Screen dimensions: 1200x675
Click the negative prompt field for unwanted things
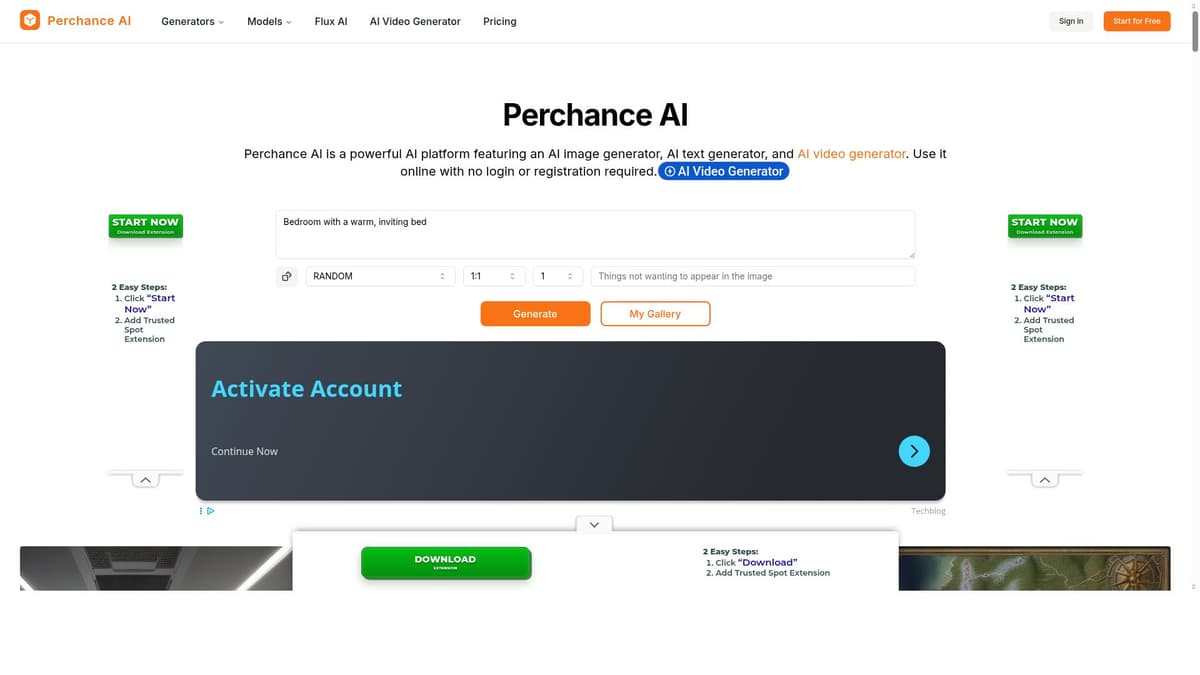point(752,276)
